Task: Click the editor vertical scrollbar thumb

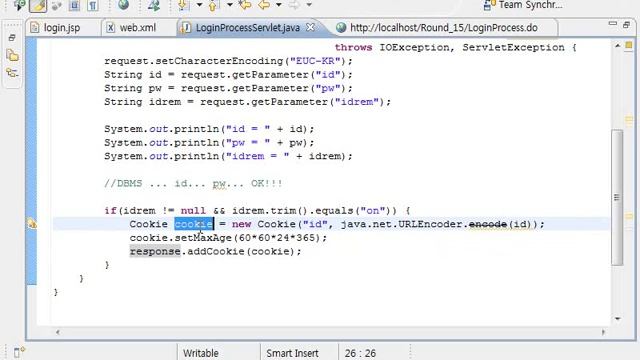Action: [617, 198]
